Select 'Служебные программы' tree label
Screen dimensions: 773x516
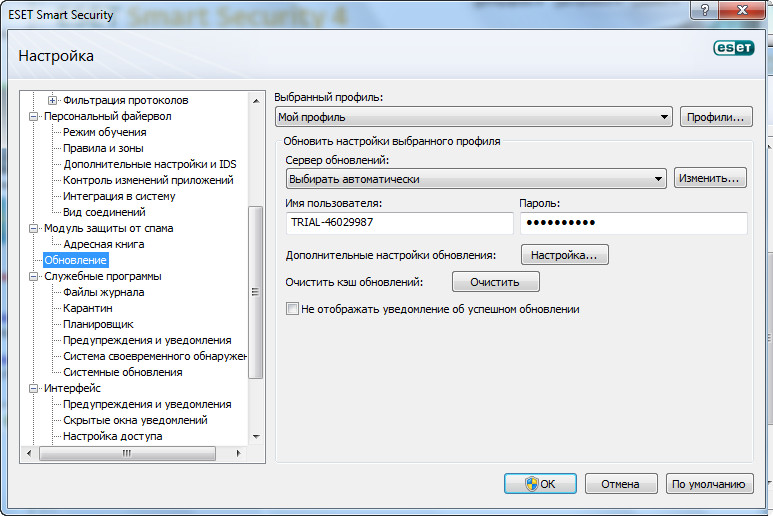103,276
